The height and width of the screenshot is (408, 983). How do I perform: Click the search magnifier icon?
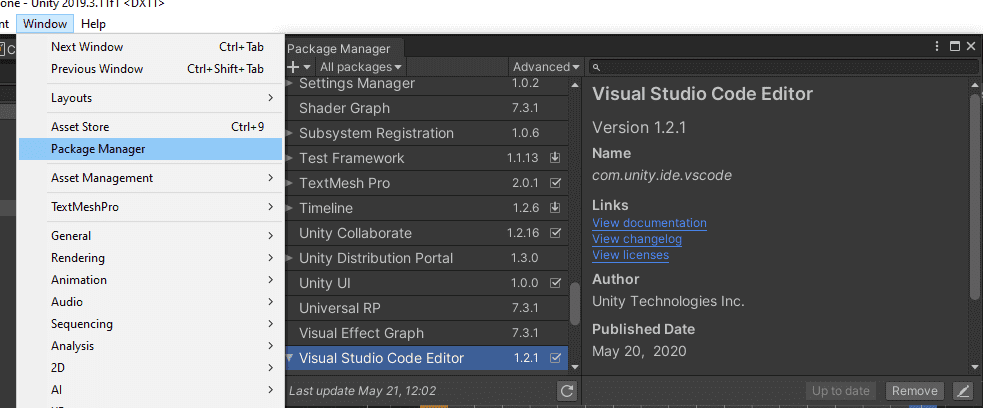click(596, 67)
